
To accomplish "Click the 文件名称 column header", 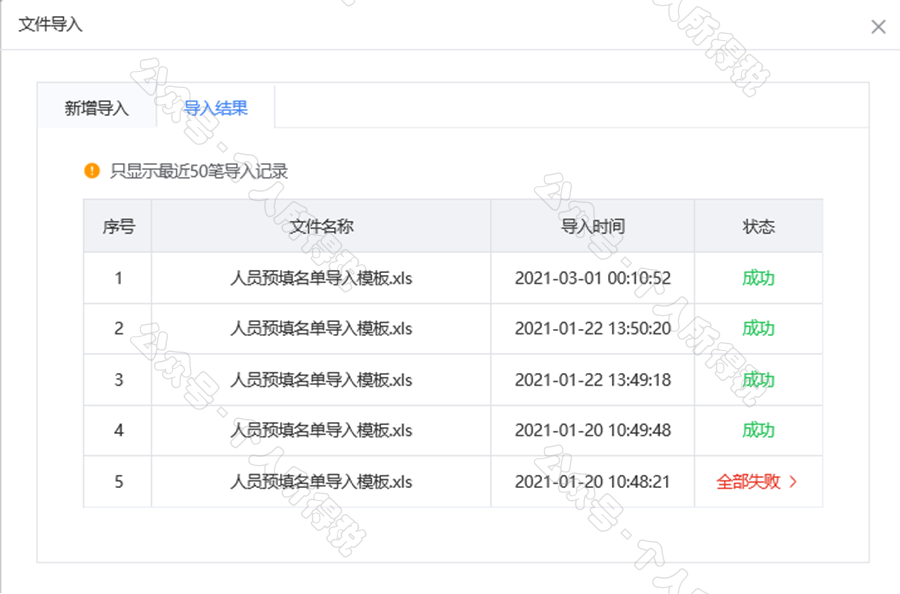I will (321, 226).
